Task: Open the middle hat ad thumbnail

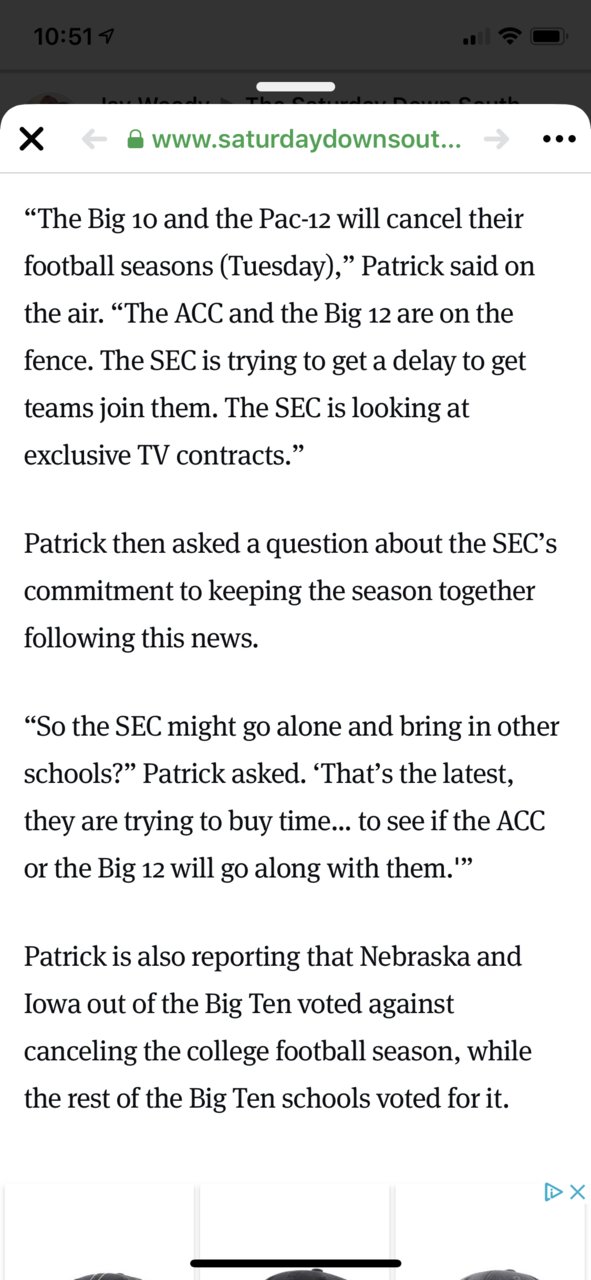Action: click(x=295, y=1232)
